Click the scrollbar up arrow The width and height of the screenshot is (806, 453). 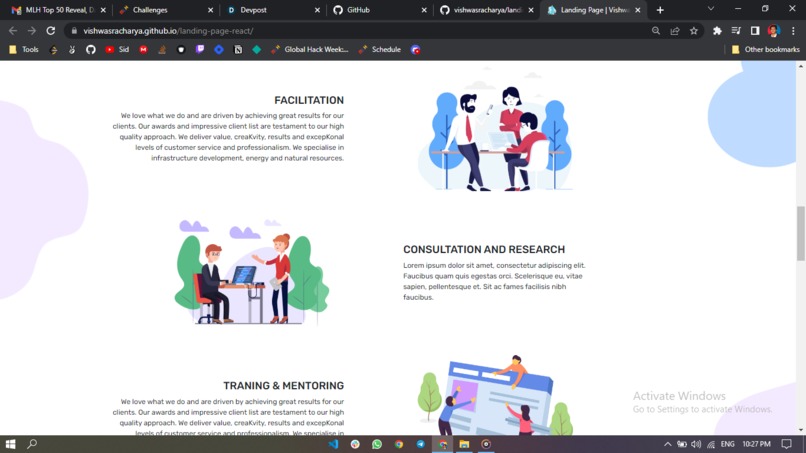(801, 66)
